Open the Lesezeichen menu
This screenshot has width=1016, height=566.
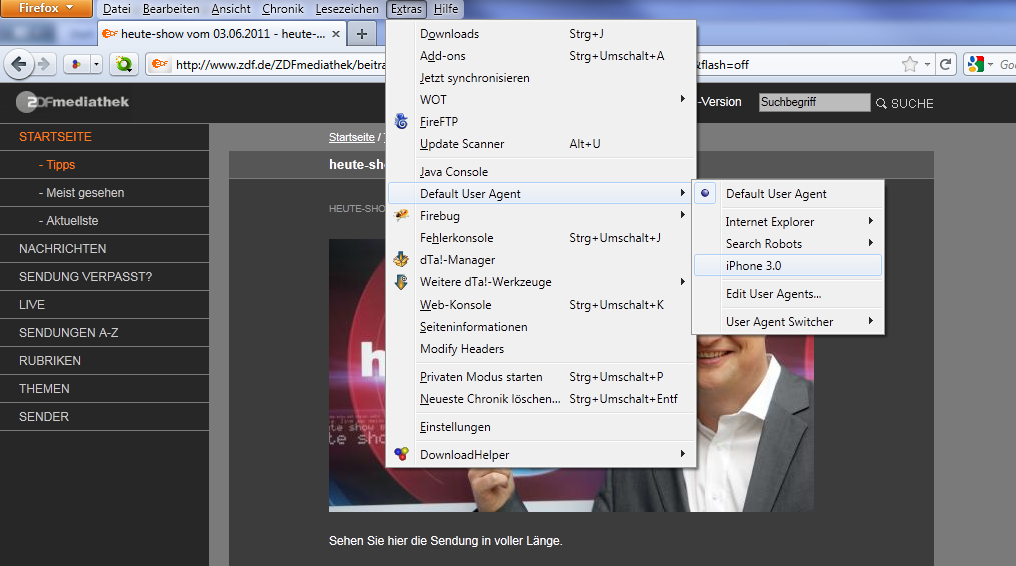coord(347,9)
